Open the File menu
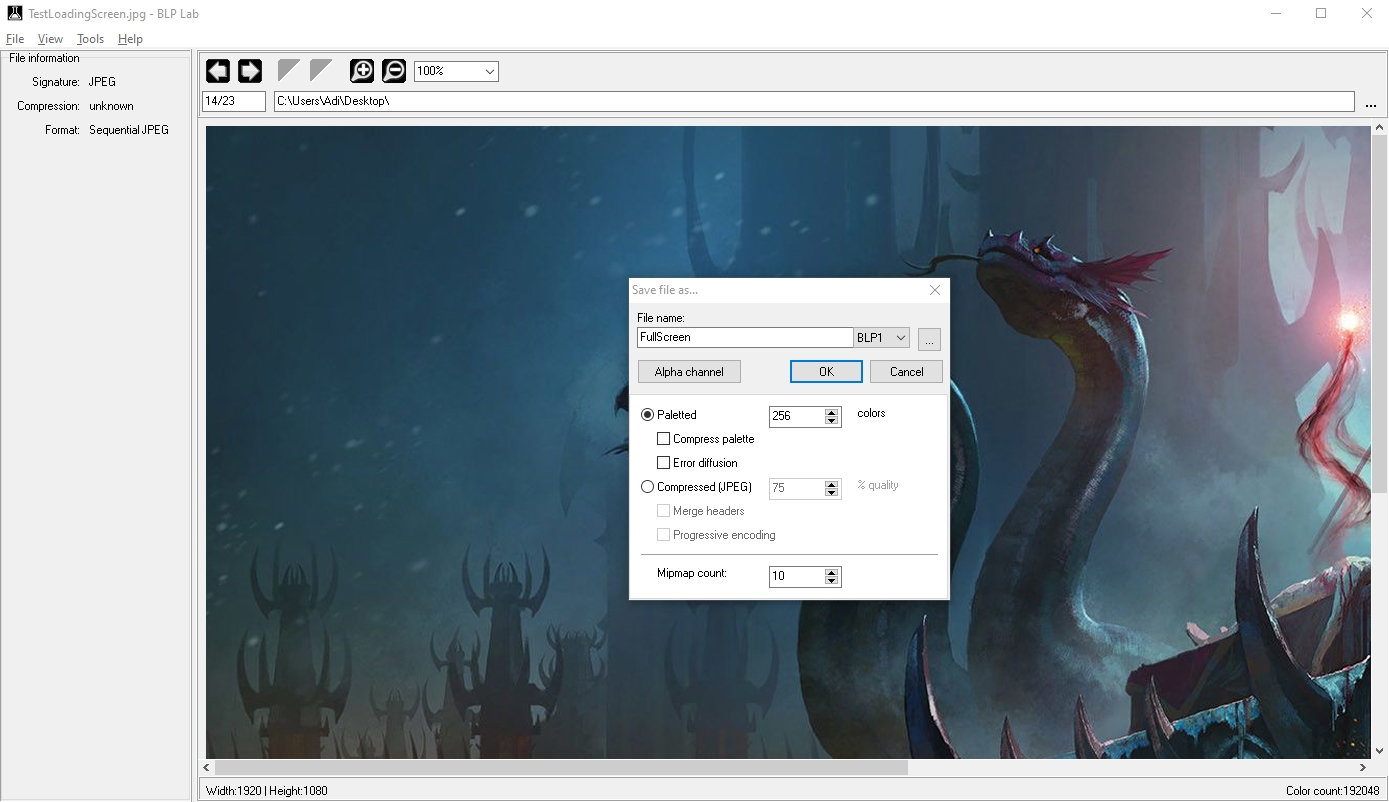 click(15, 39)
